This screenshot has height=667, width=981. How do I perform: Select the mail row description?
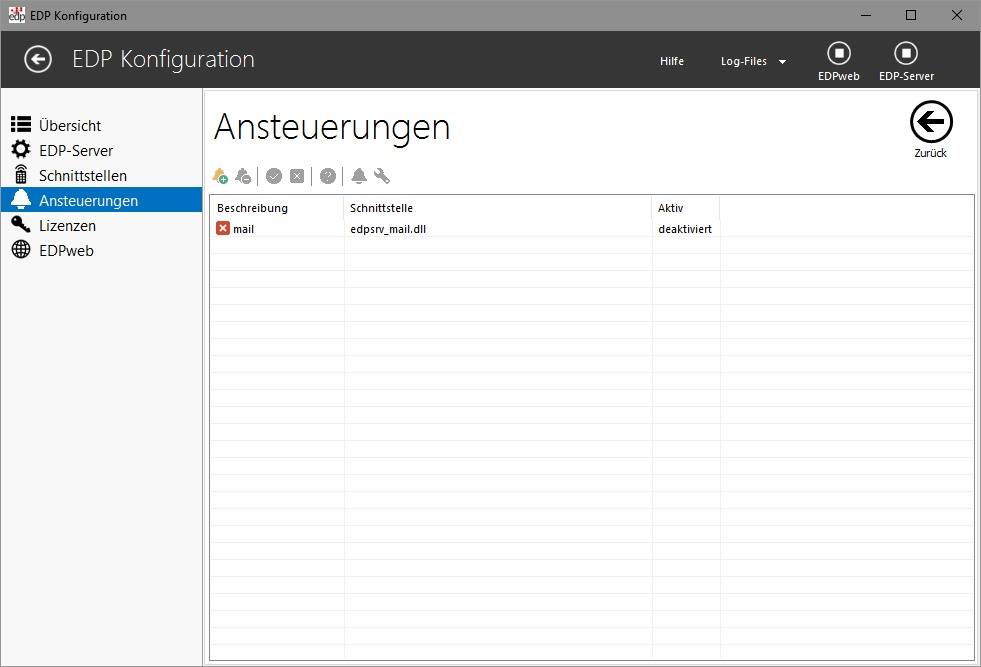[x=243, y=229]
